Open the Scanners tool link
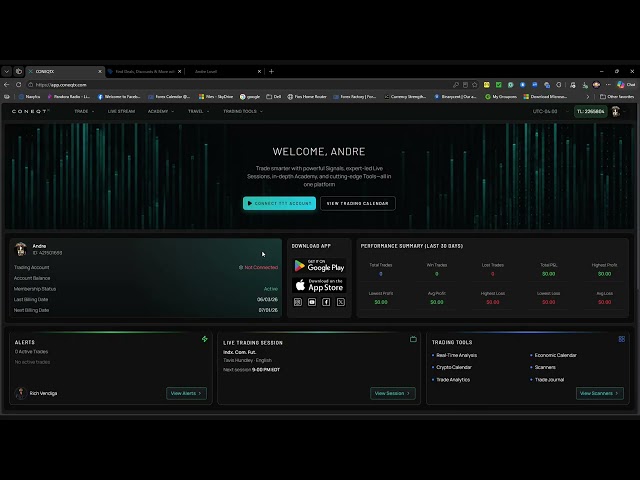 545,367
